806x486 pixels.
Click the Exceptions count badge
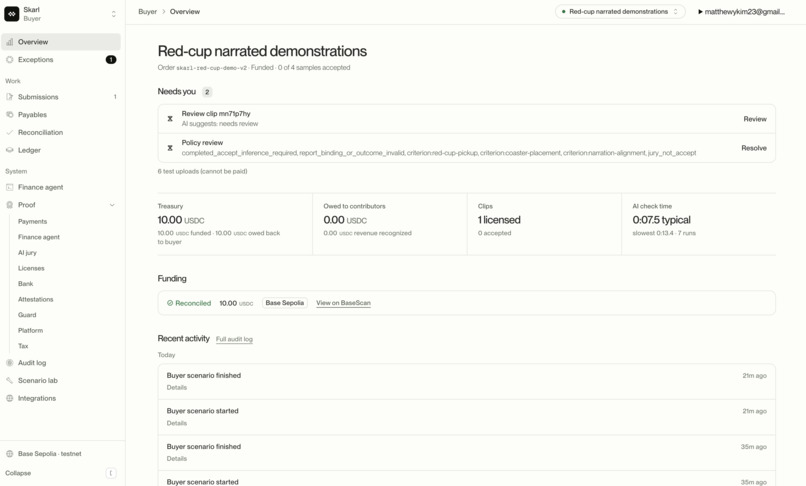tap(111, 60)
